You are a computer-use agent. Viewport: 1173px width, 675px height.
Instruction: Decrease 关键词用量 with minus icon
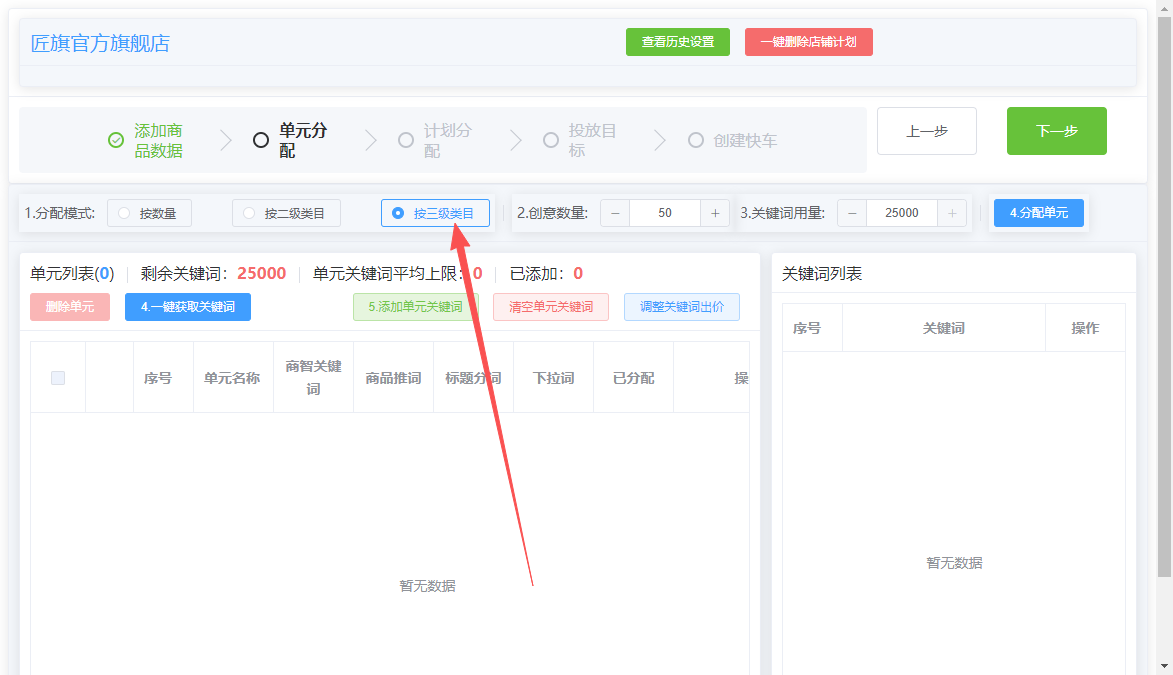click(852, 213)
